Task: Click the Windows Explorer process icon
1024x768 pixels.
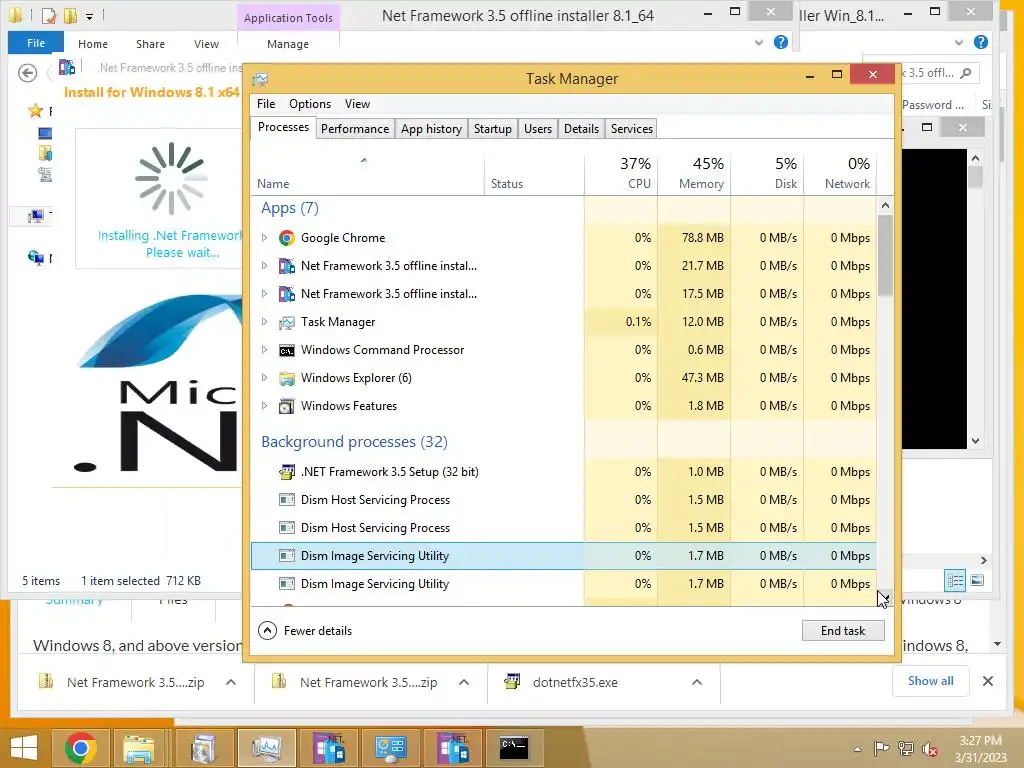Action: pos(286,378)
